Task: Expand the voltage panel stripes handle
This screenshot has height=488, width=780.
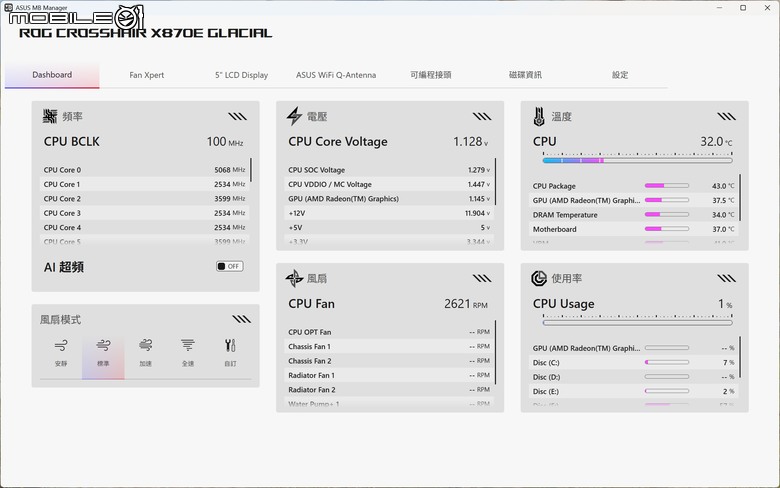Action: tap(482, 116)
